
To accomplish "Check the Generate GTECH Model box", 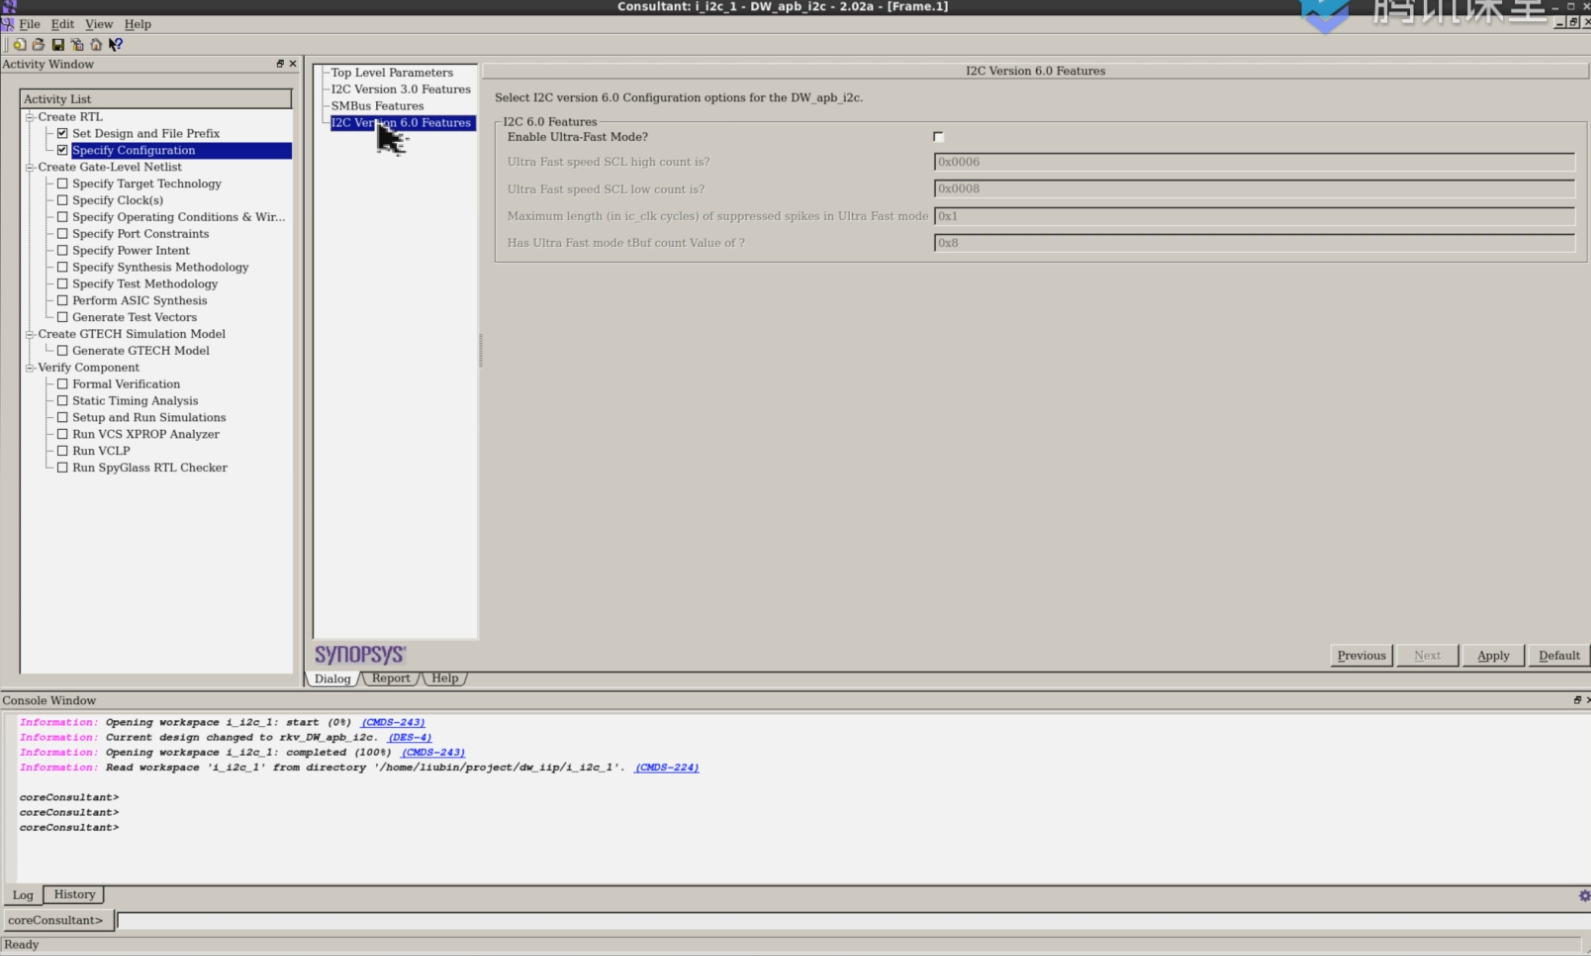I will tap(63, 351).
